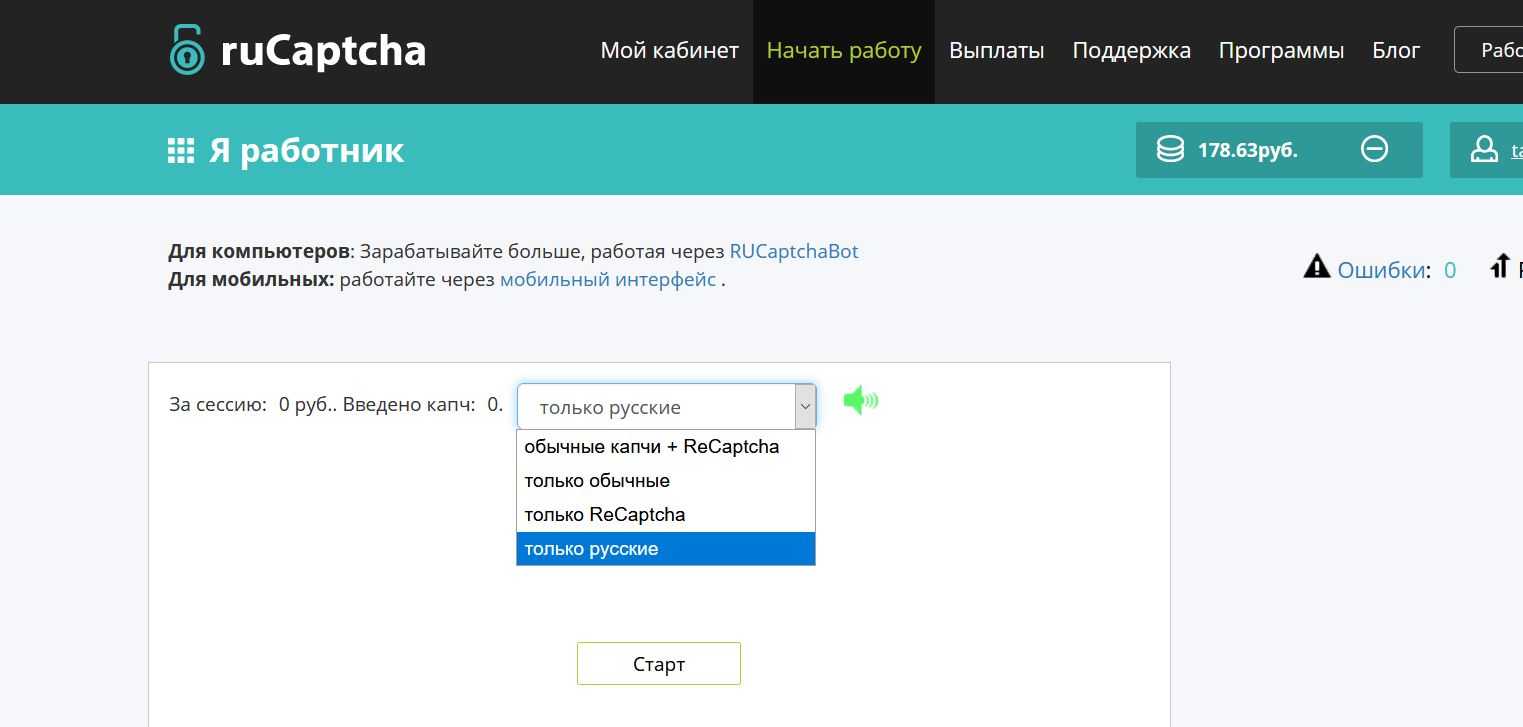Click the ruCaptcha logo text

pyautogui.click(x=323, y=50)
